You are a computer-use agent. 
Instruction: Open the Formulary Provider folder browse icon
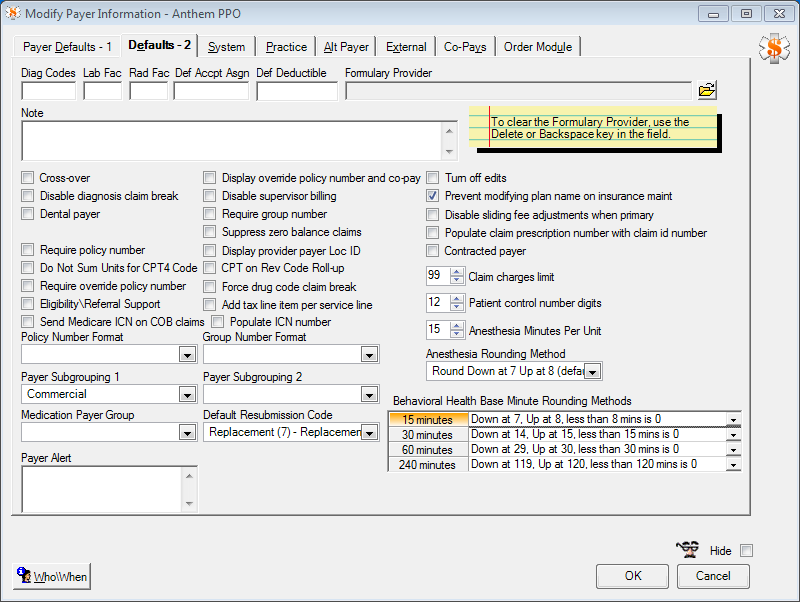(707, 90)
